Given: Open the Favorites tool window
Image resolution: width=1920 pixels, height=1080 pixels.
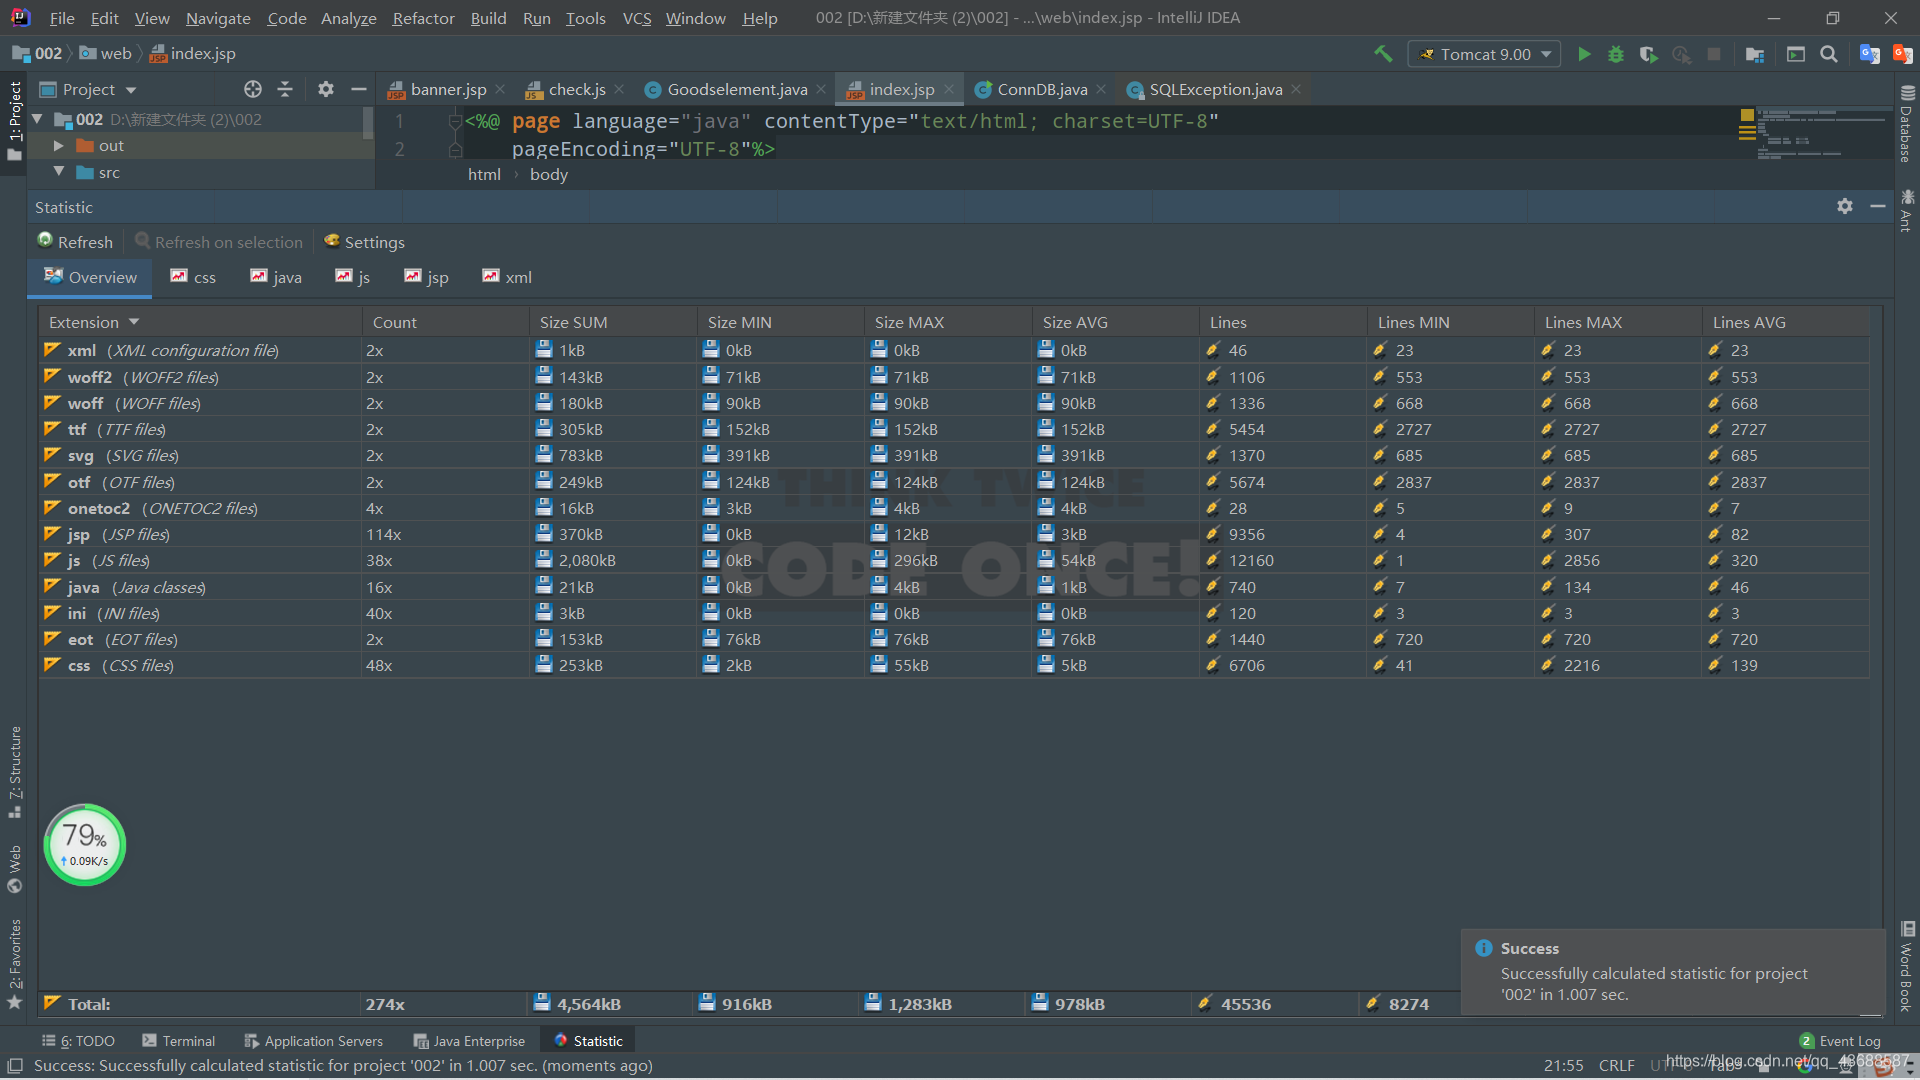Looking at the screenshot, I should click(x=15, y=963).
